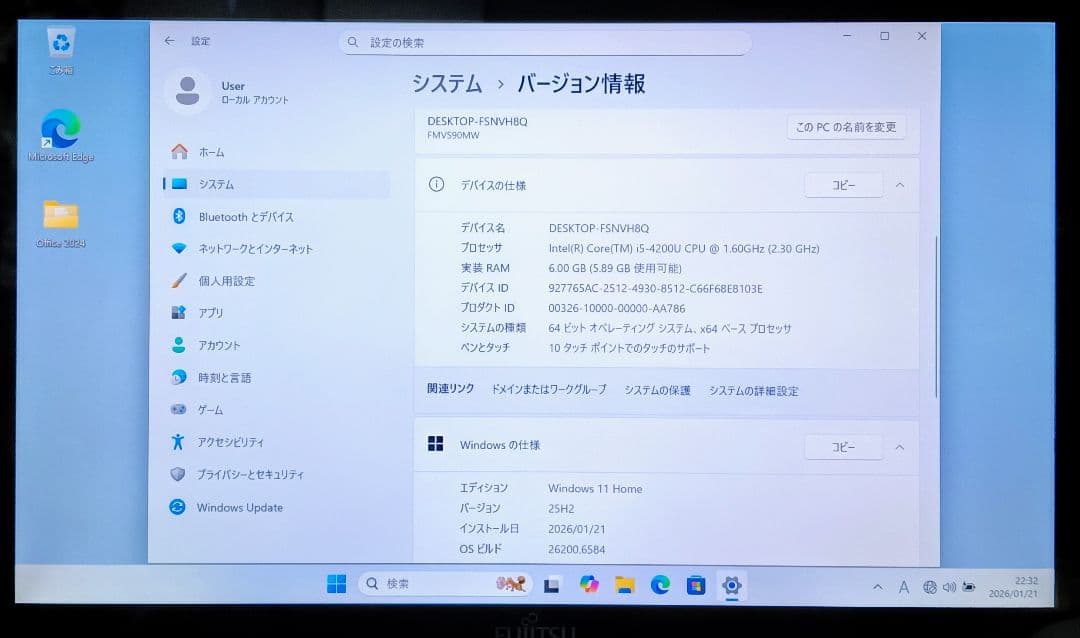Screen dimensions: 1080x638
Task: Open the volume control from the tray
Action: tap(950, 587)
